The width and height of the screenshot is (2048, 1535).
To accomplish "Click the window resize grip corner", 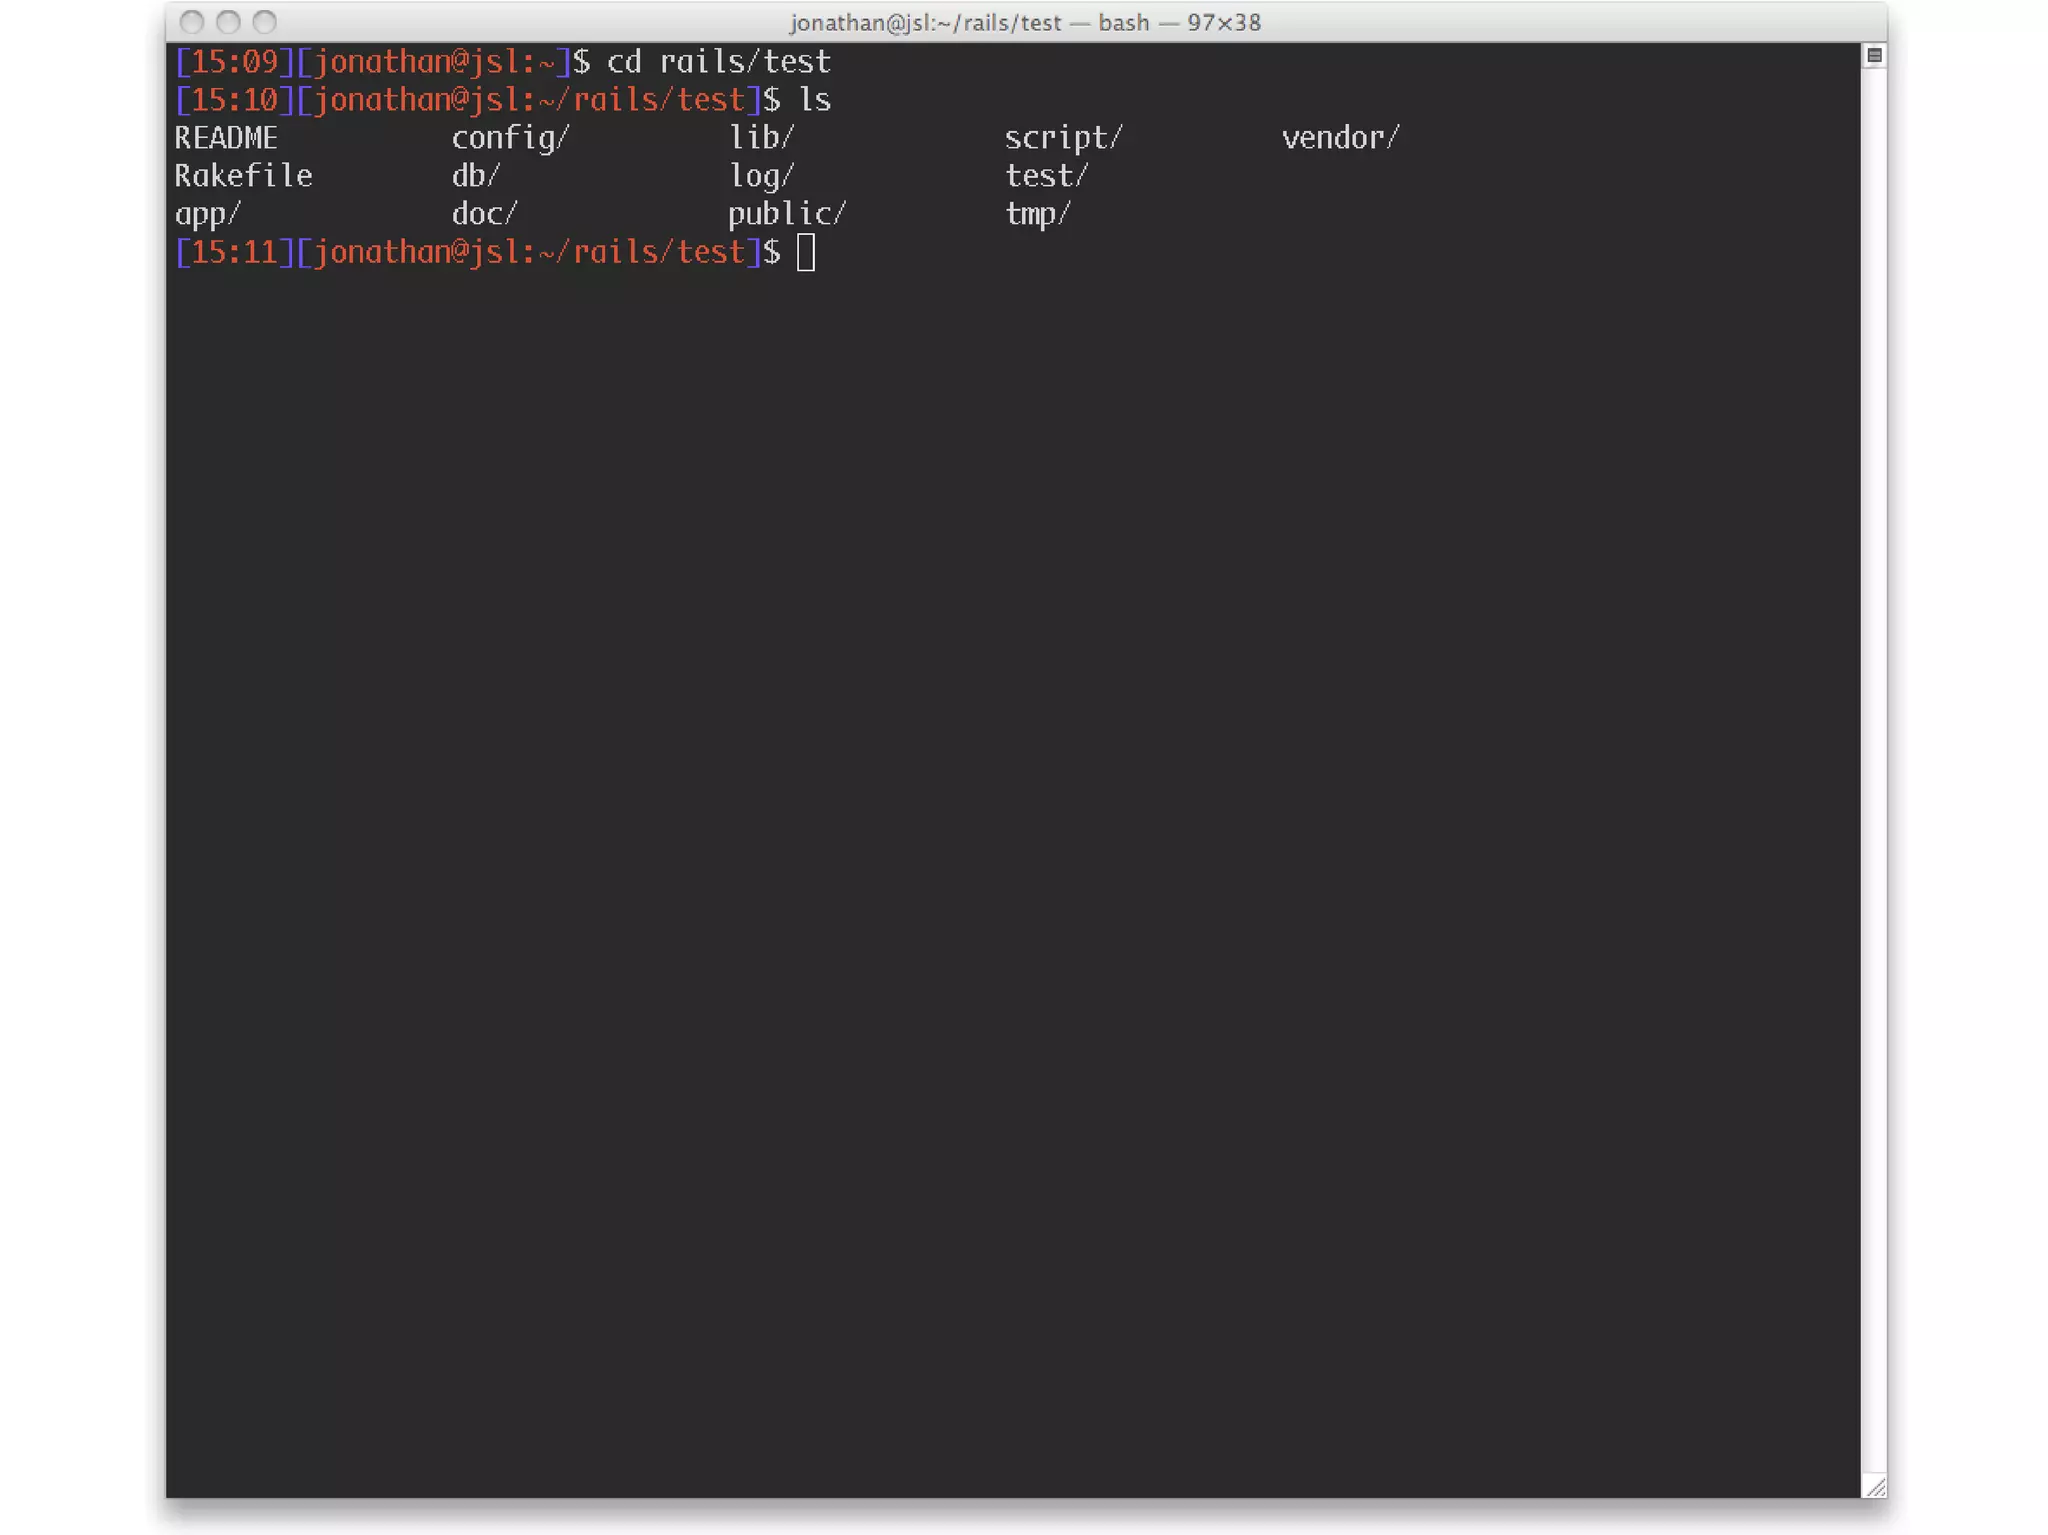I will point(1875,1486).
